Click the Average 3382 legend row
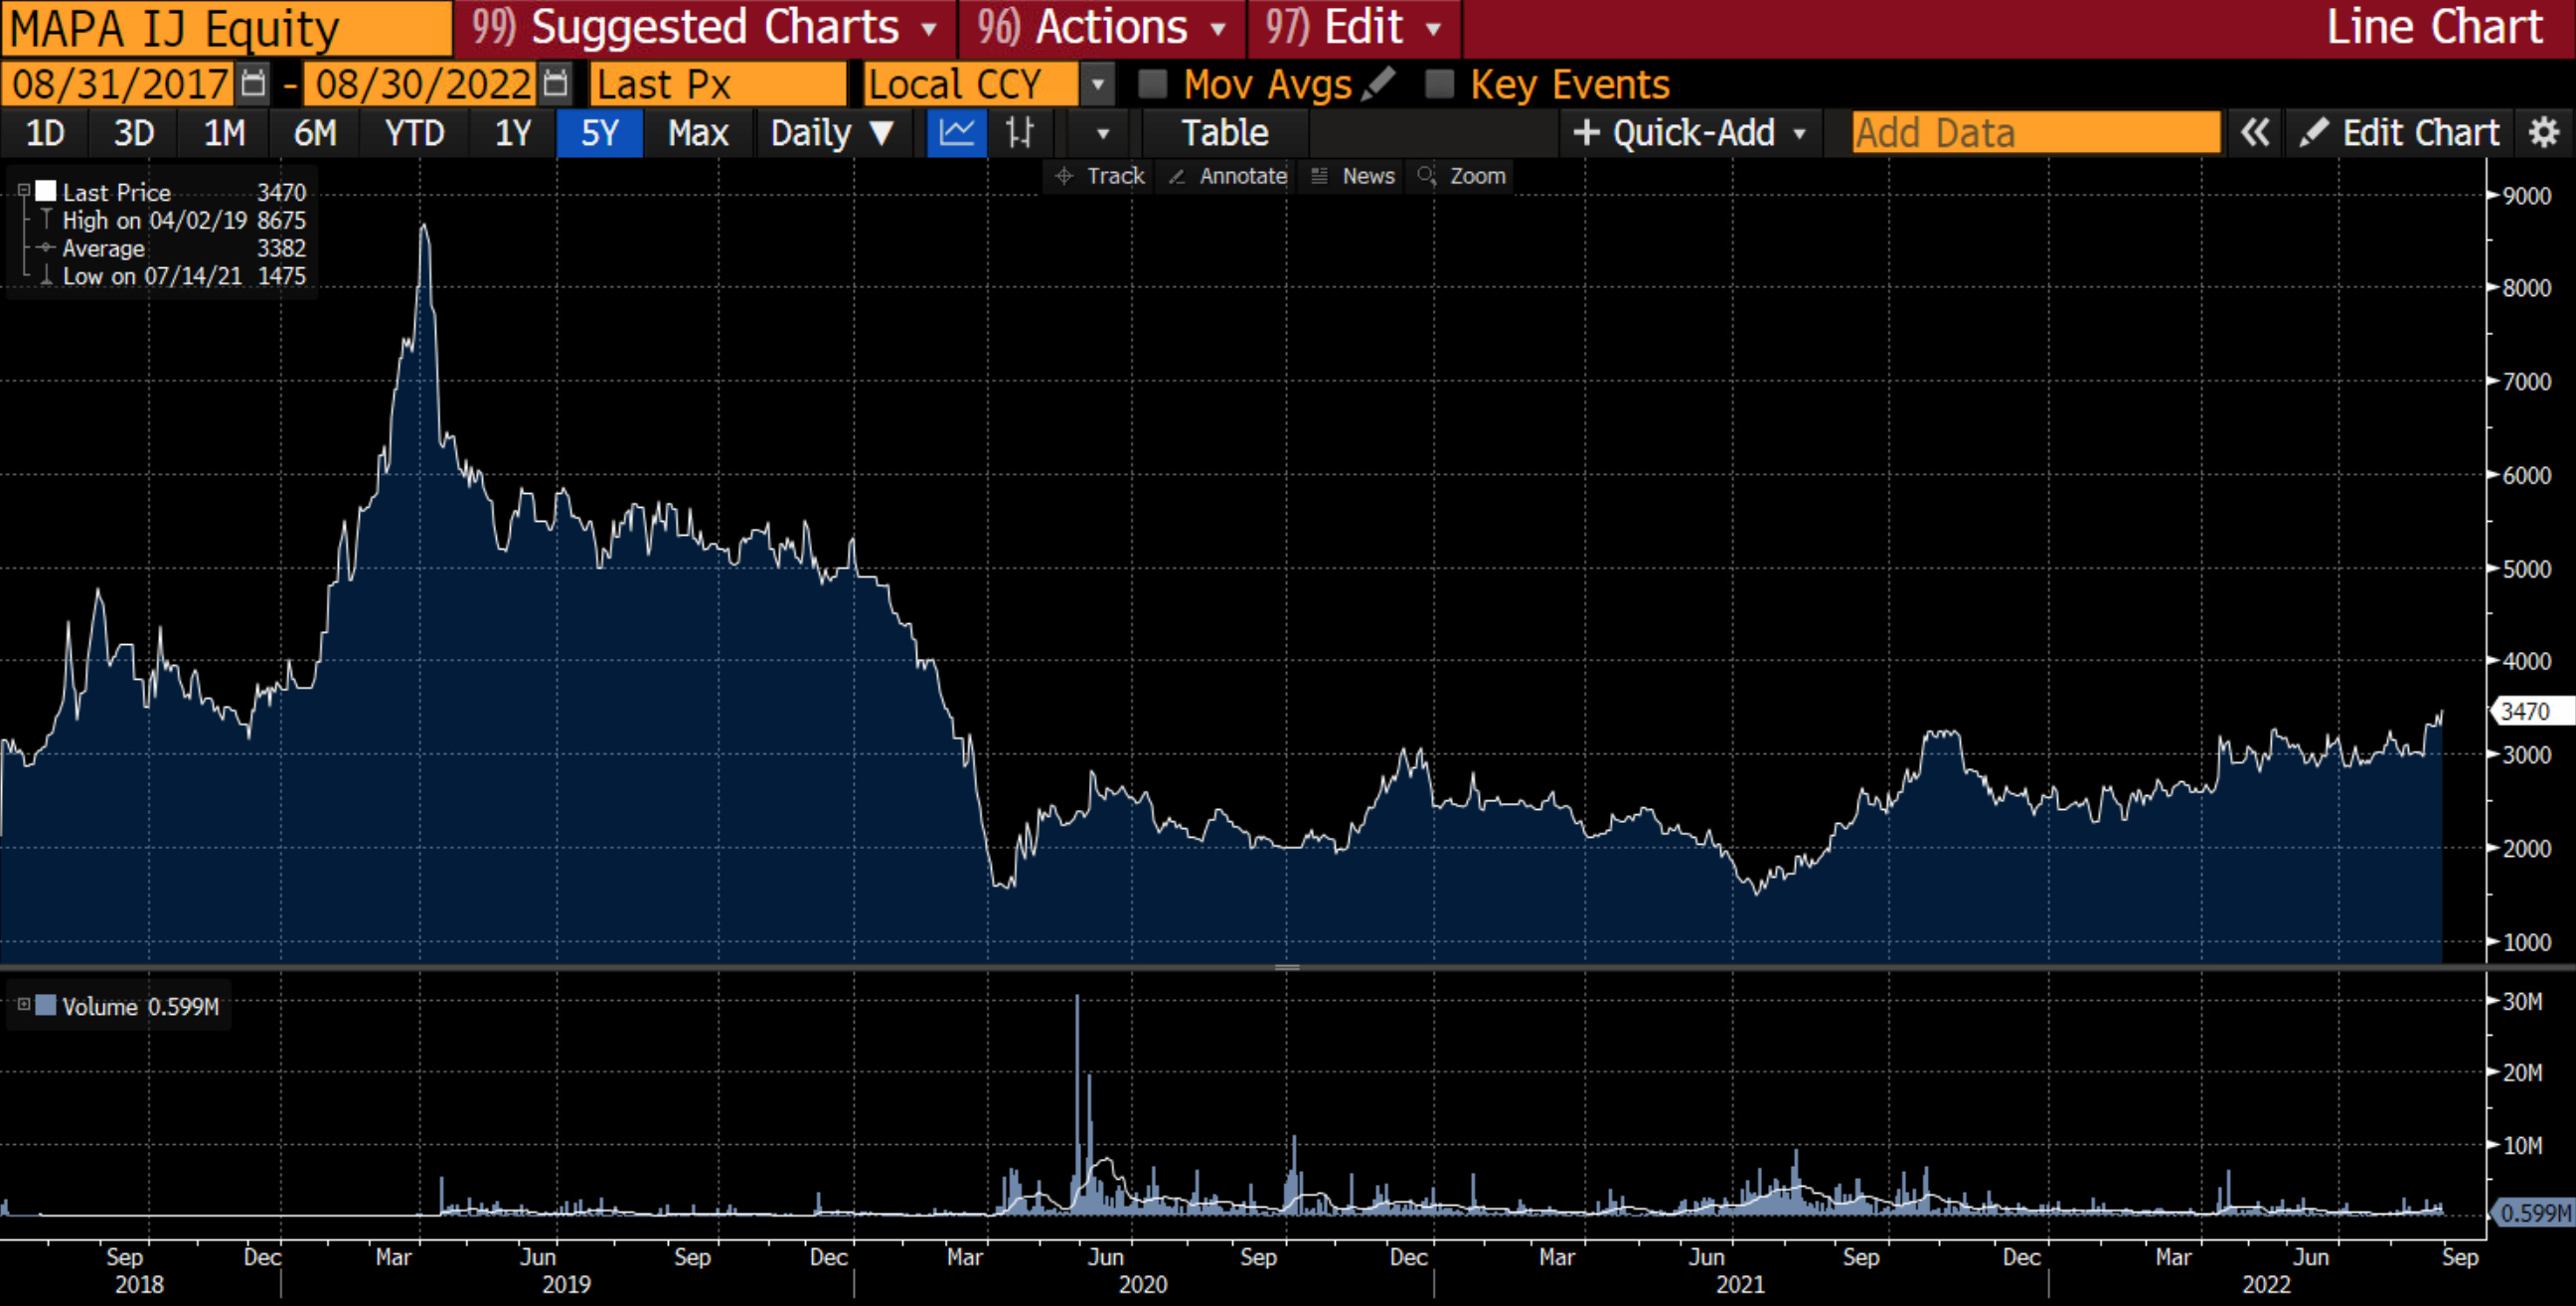This screenshot has width=2576, height=1306. pyautogui.click(x=171, y=248)
